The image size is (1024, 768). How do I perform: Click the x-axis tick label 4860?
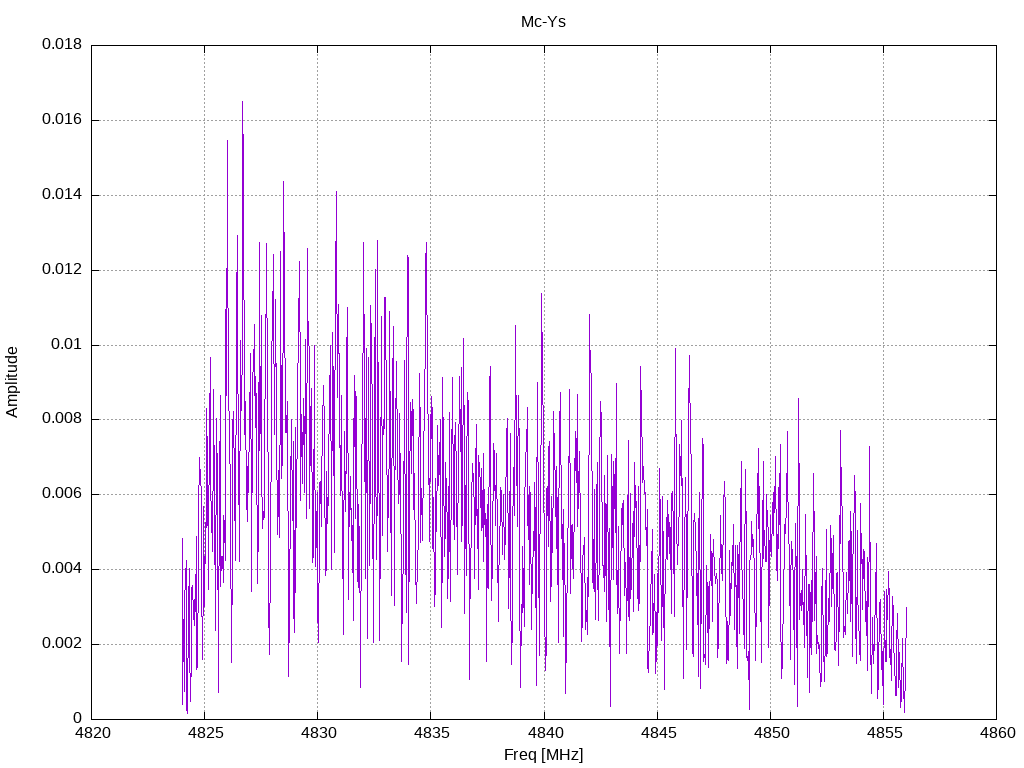click(997, 733)
